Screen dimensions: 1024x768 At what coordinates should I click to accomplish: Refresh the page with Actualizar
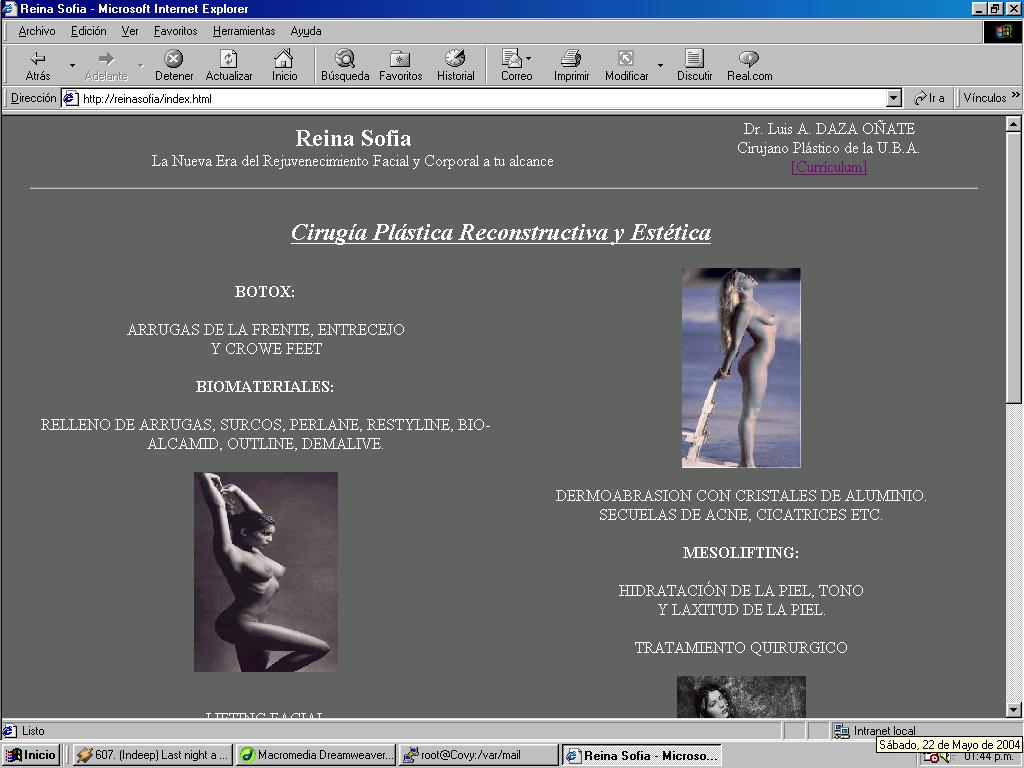click(229, 66)
